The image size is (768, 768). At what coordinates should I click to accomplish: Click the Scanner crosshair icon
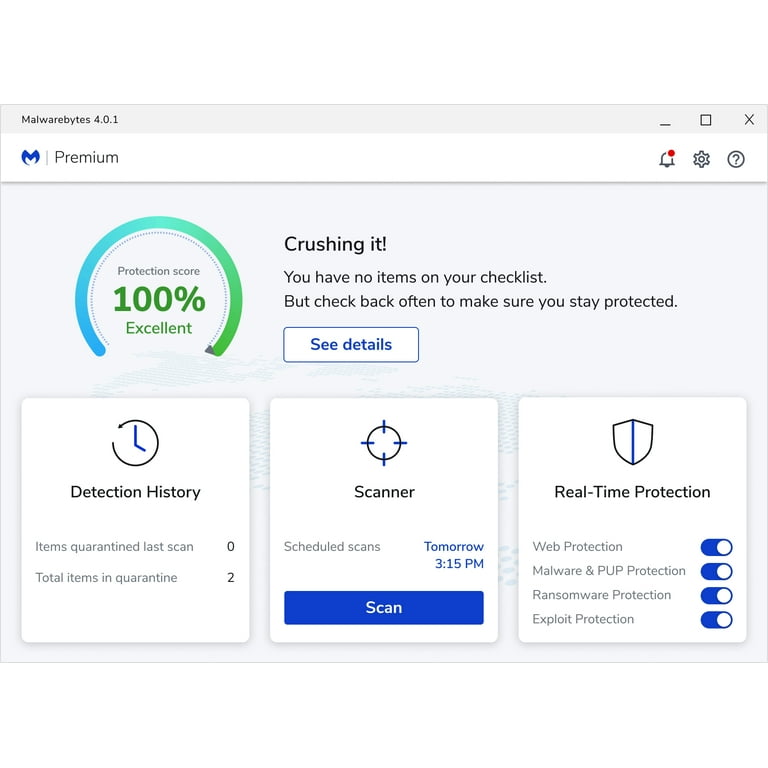(384, 442)
